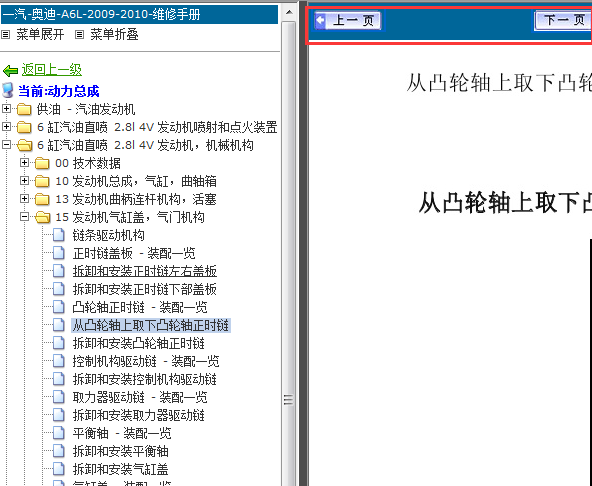Click 菜单折叠 to collapse the menu
Image resolution: width=592 pixels, height=486 pixels.
click(114, 35)
